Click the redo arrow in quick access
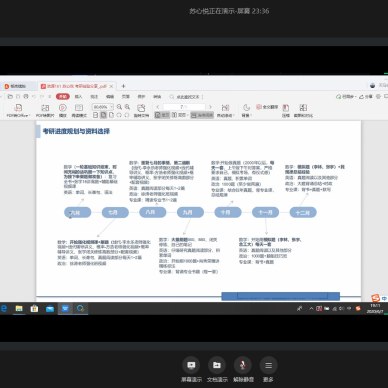The image size is (388, 388). [42, 97]
